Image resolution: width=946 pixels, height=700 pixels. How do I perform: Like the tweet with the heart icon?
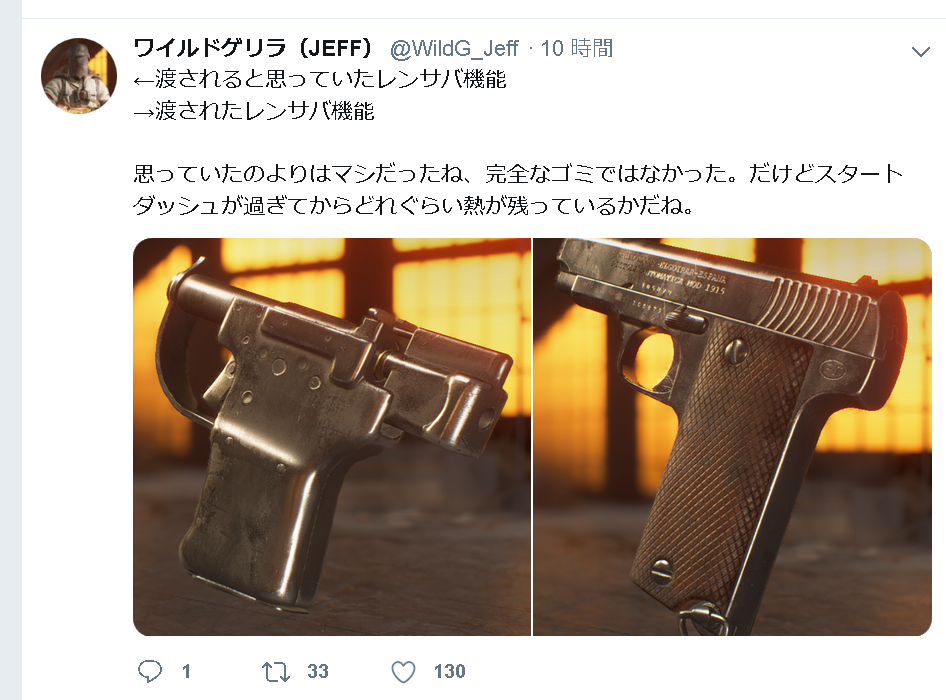(x=403, y=672)
